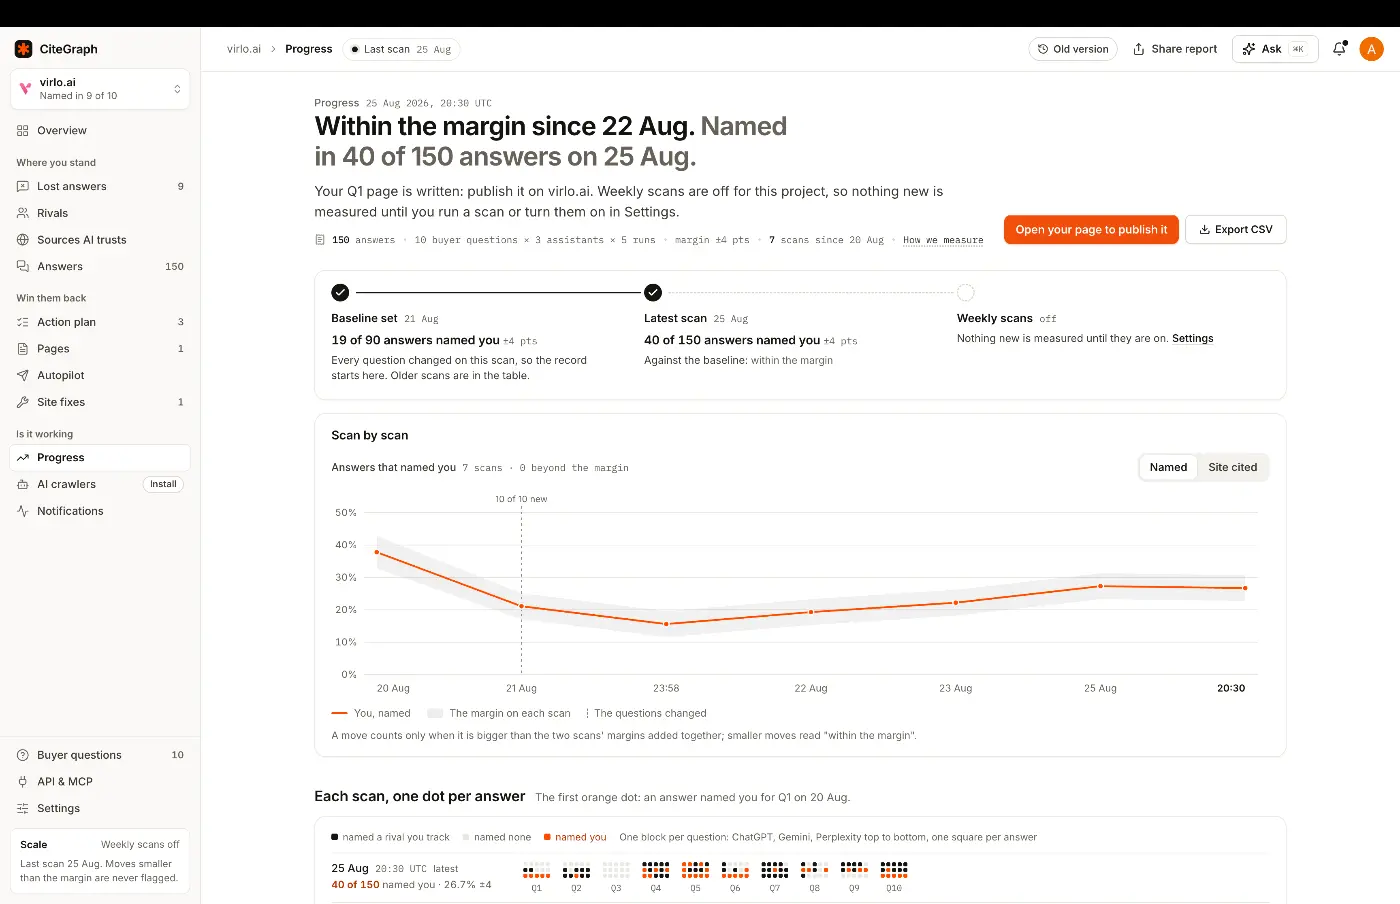Open How we measure link
The width and height of the screenshot is (1400, 904).
point(943,240)
